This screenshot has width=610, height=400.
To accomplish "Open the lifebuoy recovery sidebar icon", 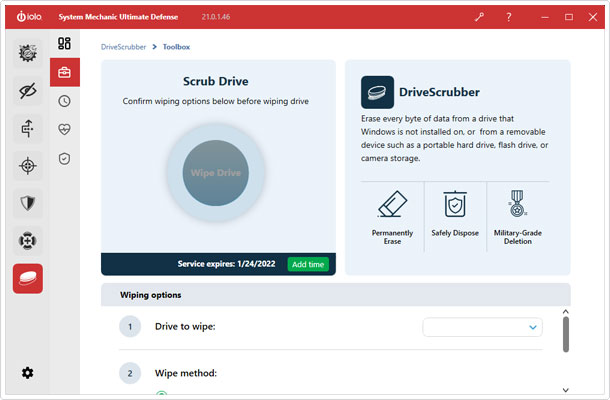I will point(28,241).
